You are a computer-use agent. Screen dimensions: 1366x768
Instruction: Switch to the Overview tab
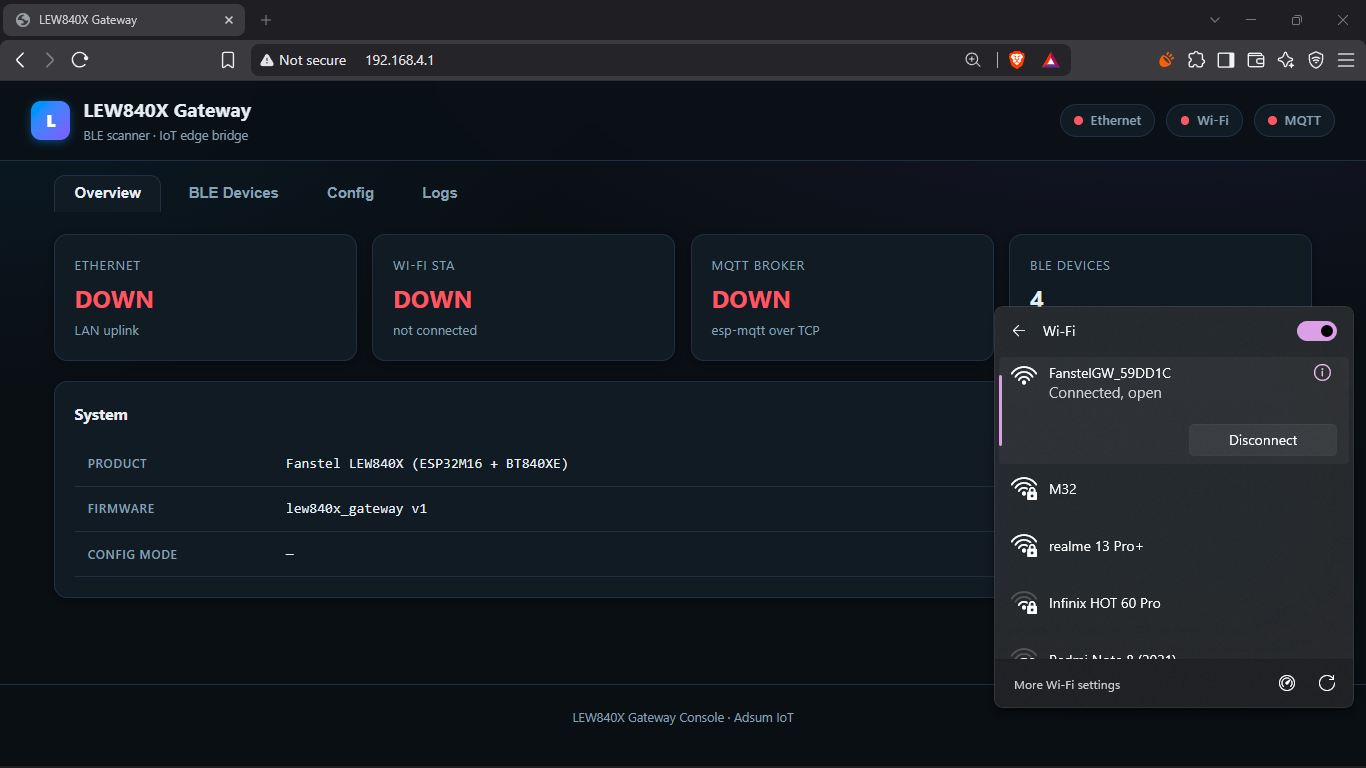[107, 193]
